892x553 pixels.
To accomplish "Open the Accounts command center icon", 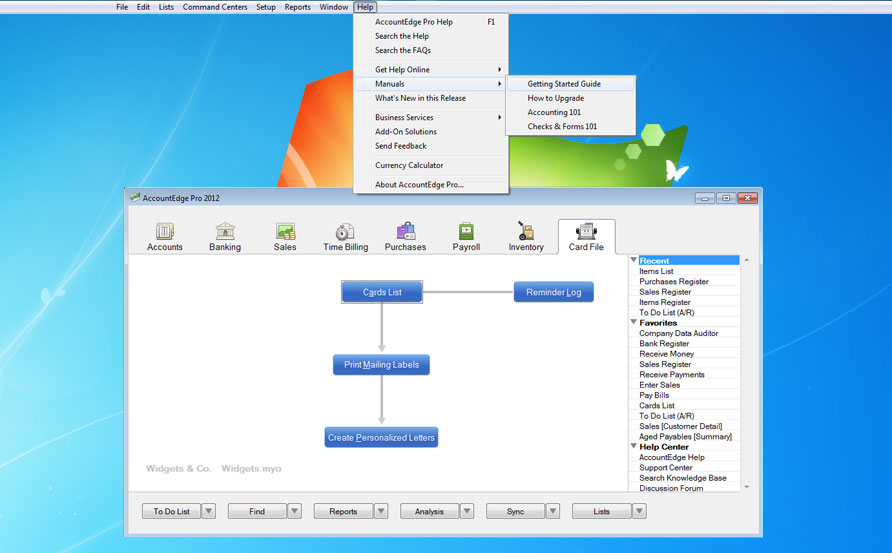I will (165, 232).
